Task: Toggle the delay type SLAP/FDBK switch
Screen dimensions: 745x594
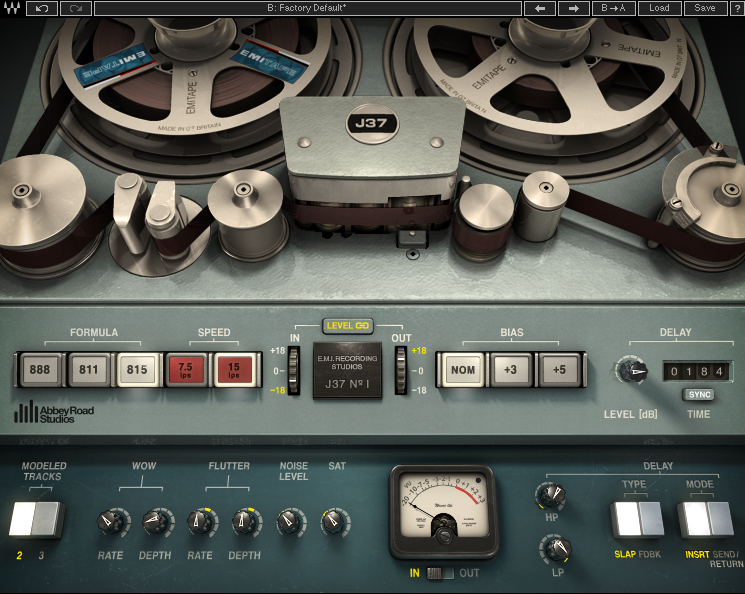Action: 637,519
